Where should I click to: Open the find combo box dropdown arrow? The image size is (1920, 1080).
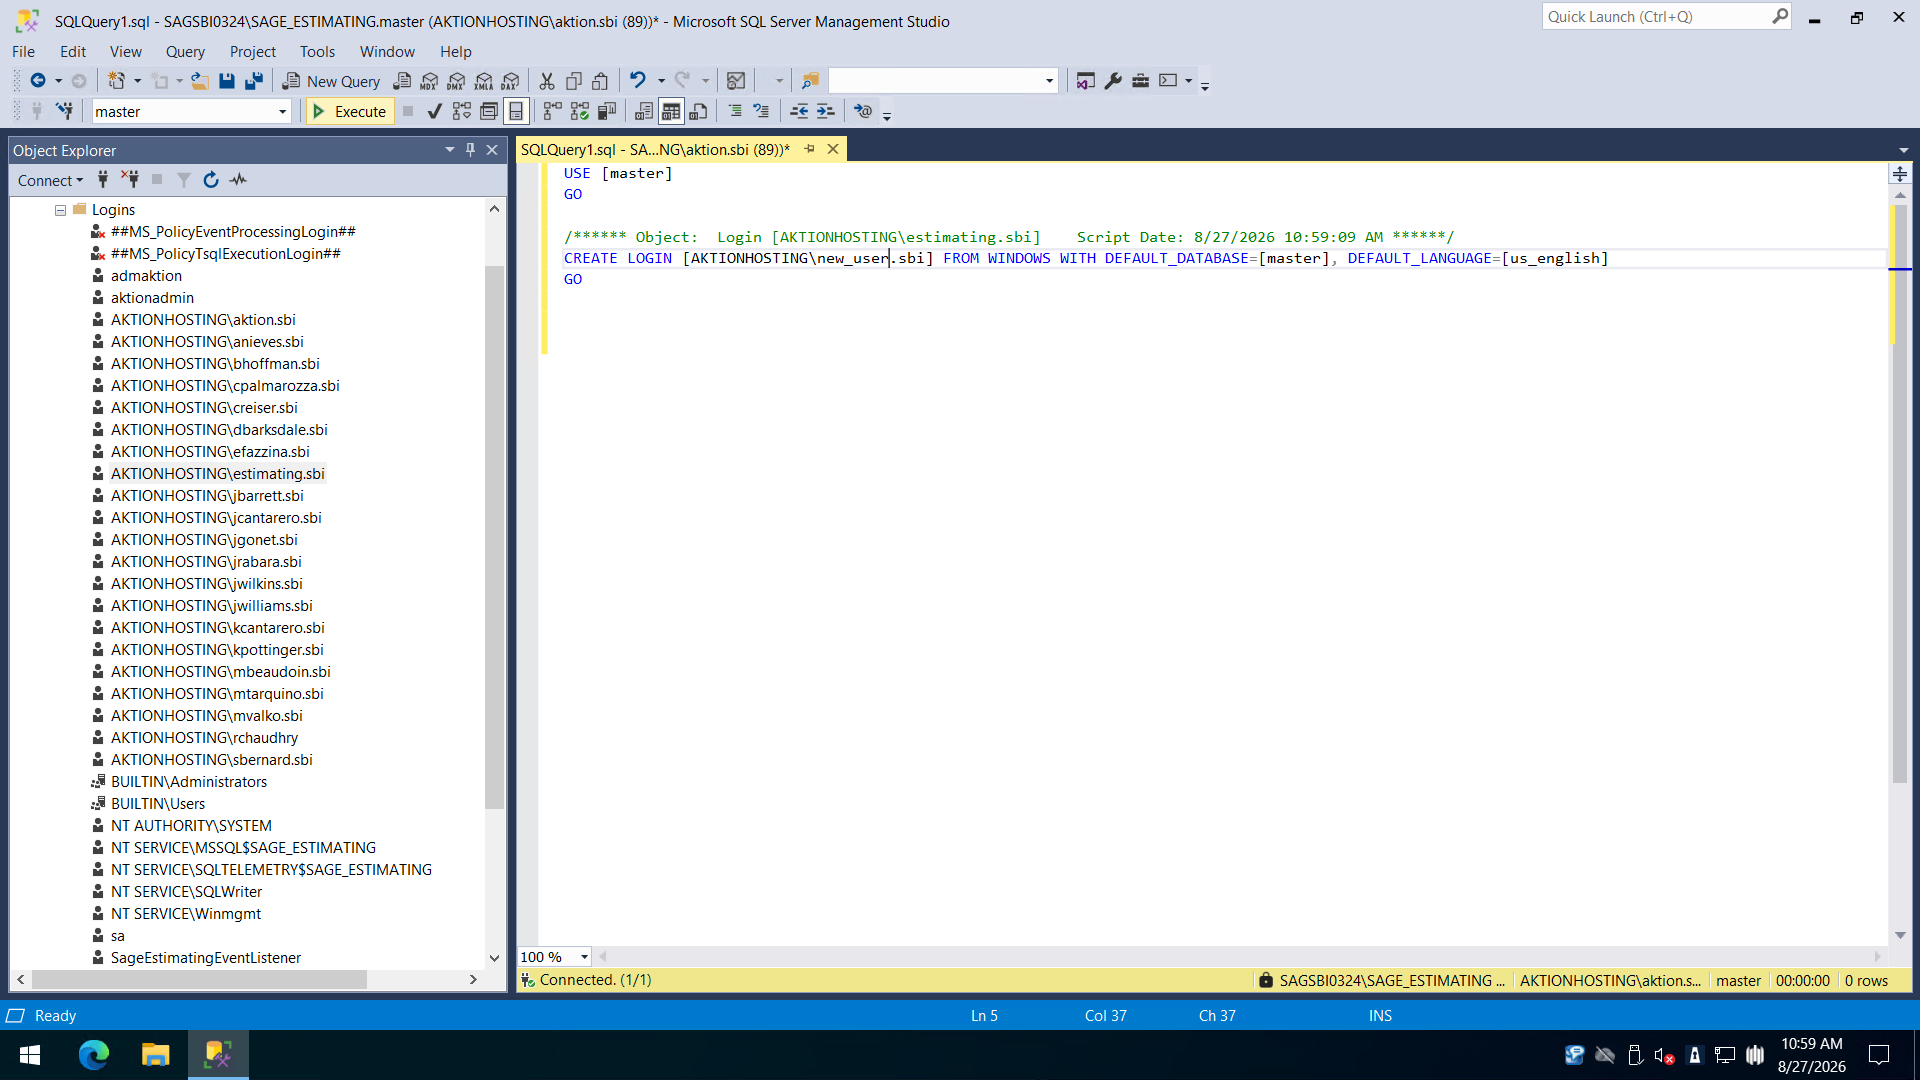tap(1049, 81)
